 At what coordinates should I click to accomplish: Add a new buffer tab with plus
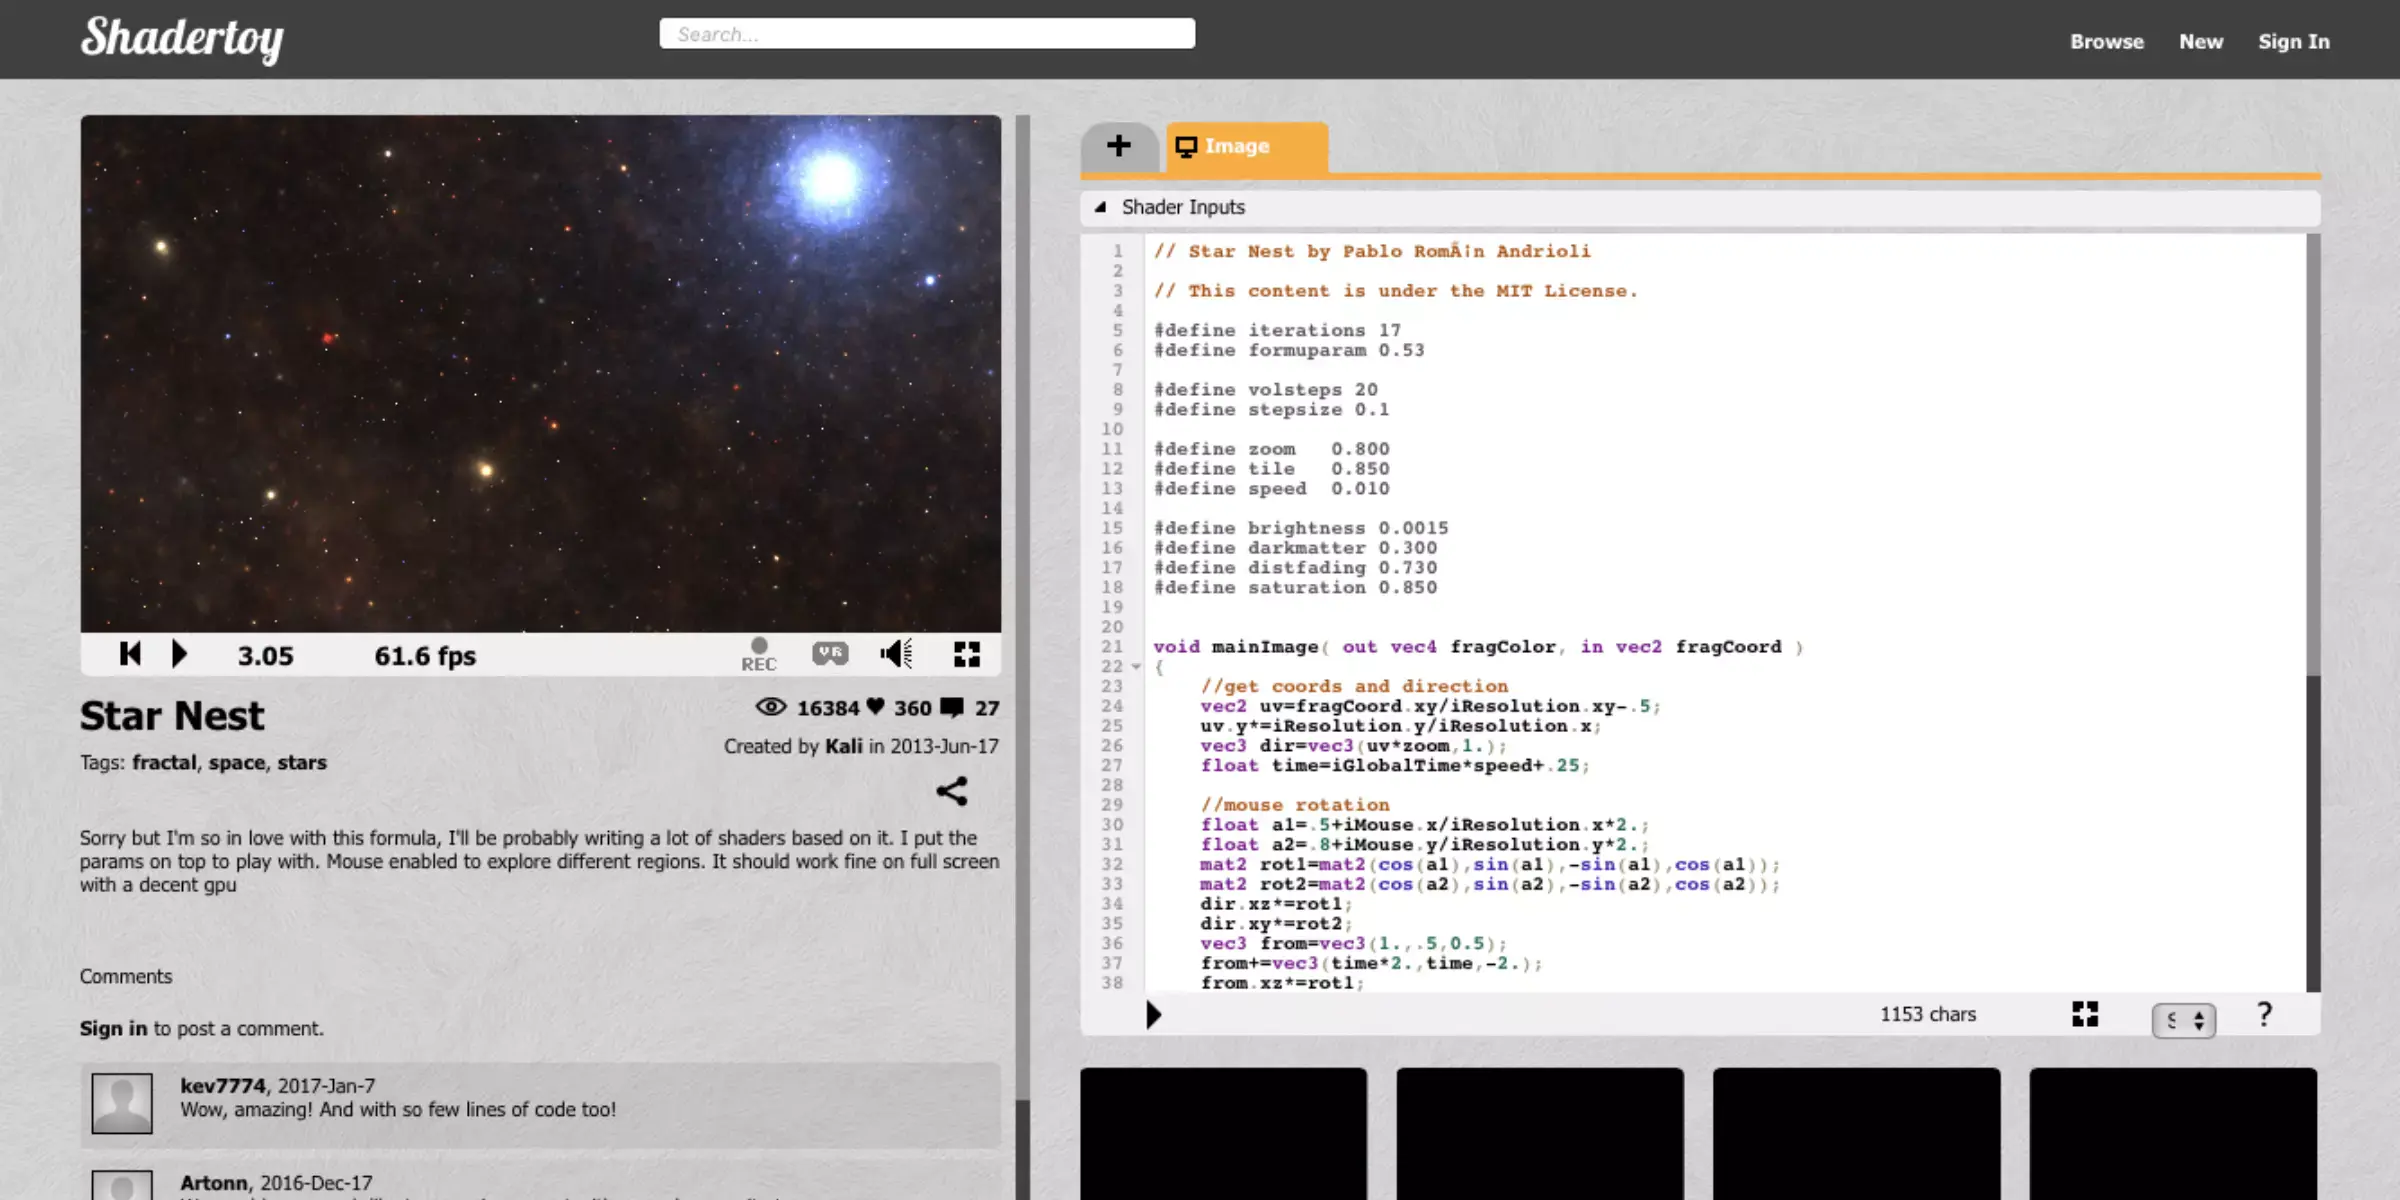(x=1119, y=146)
